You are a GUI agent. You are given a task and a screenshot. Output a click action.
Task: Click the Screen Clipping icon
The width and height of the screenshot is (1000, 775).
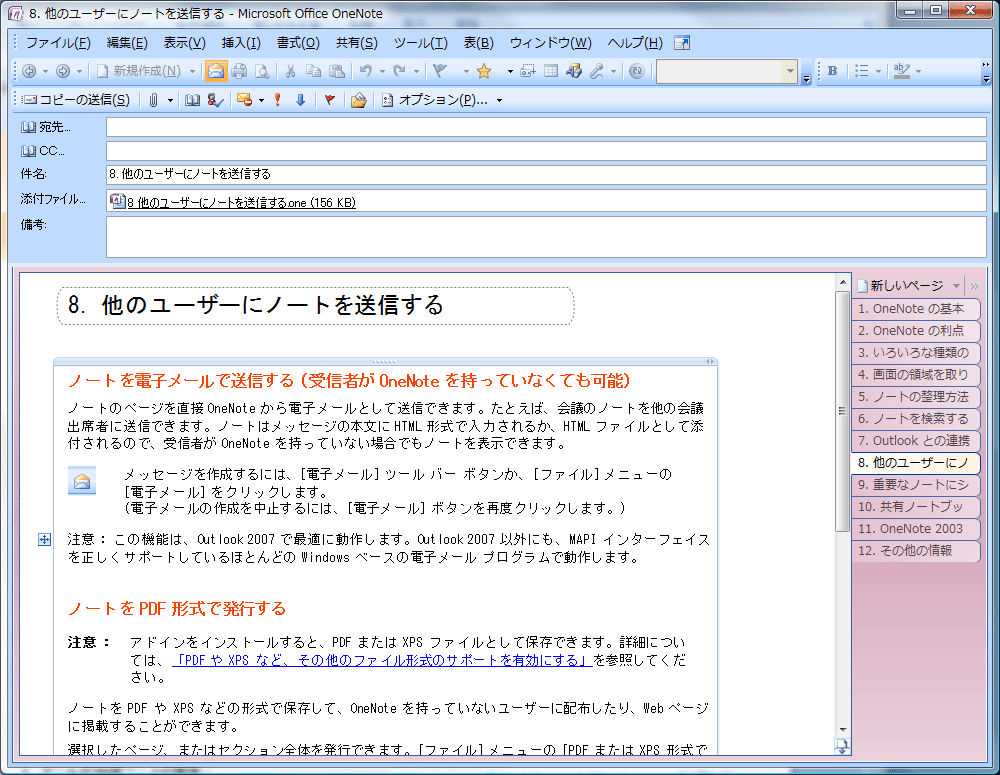[x=527, y=71]
